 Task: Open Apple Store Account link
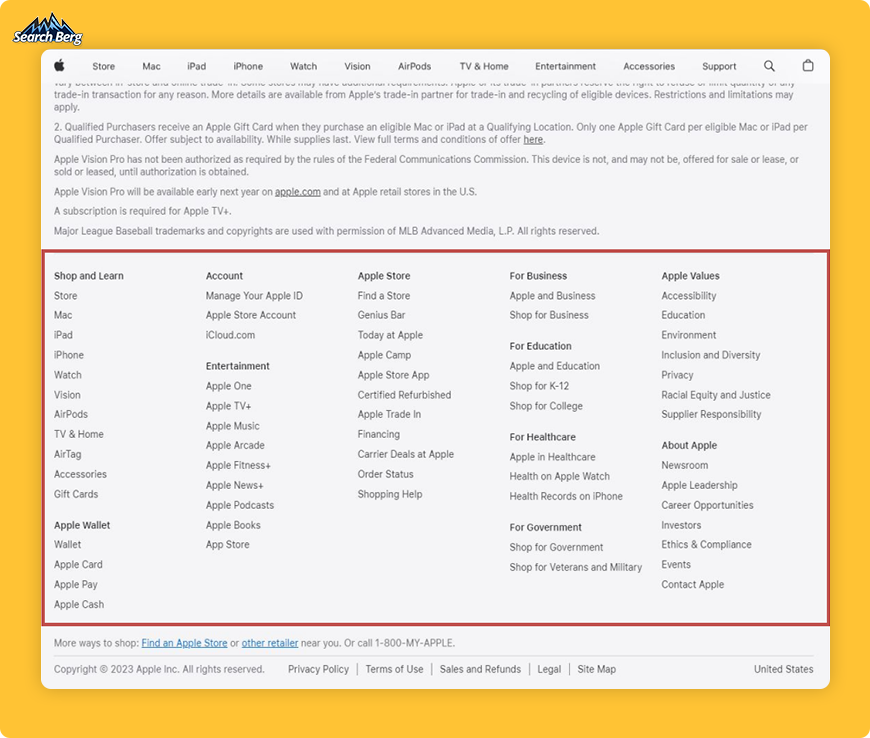click(x=251, y=315)
